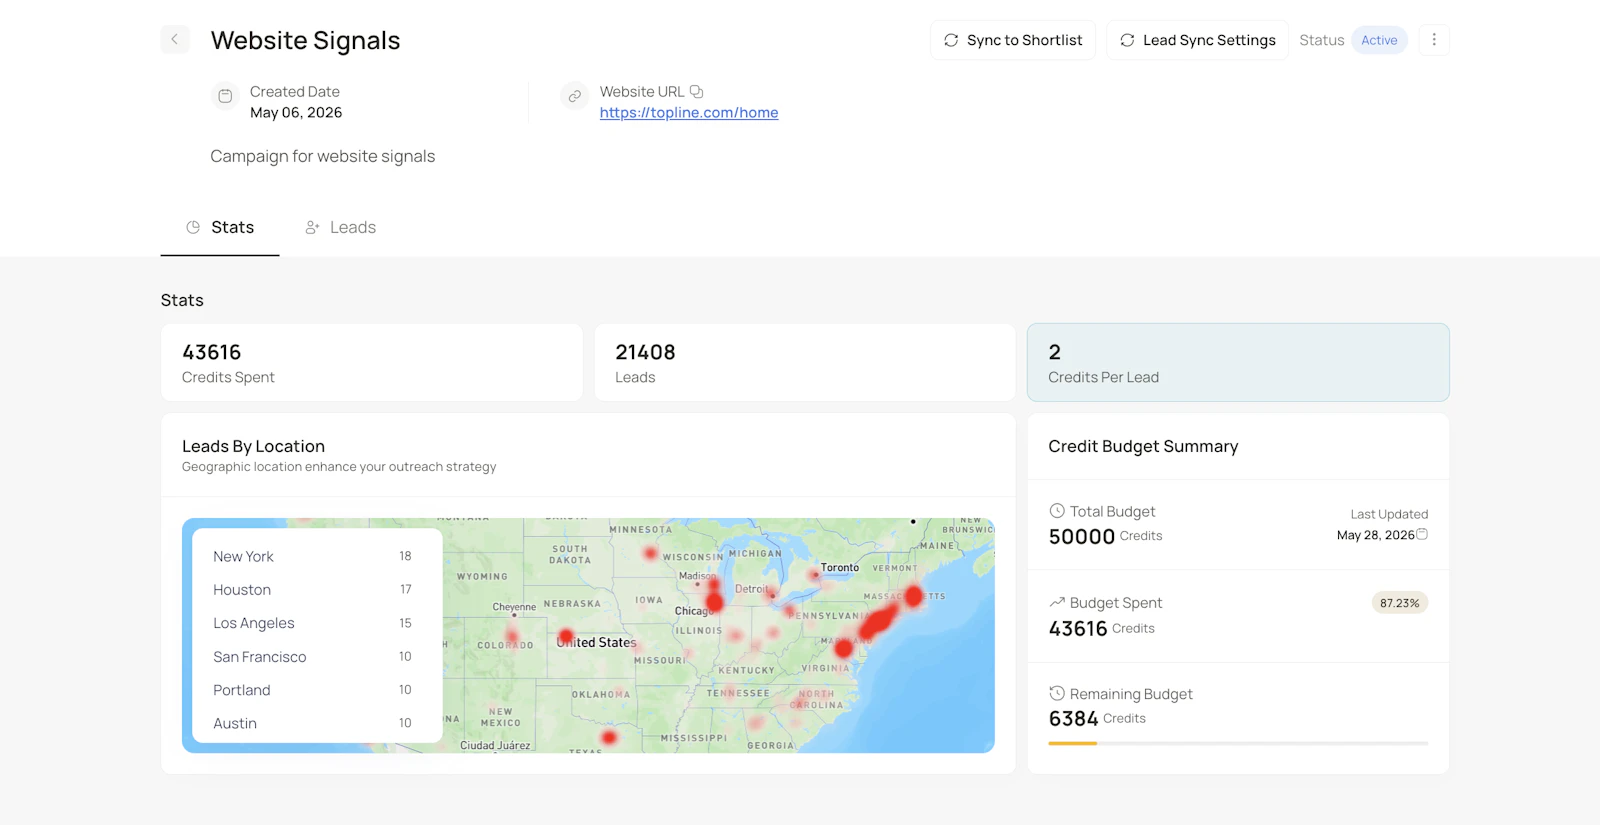Click the Remaining Budget progress bar
This screenshot has width=1600, height=825.
coord(1238,743)
